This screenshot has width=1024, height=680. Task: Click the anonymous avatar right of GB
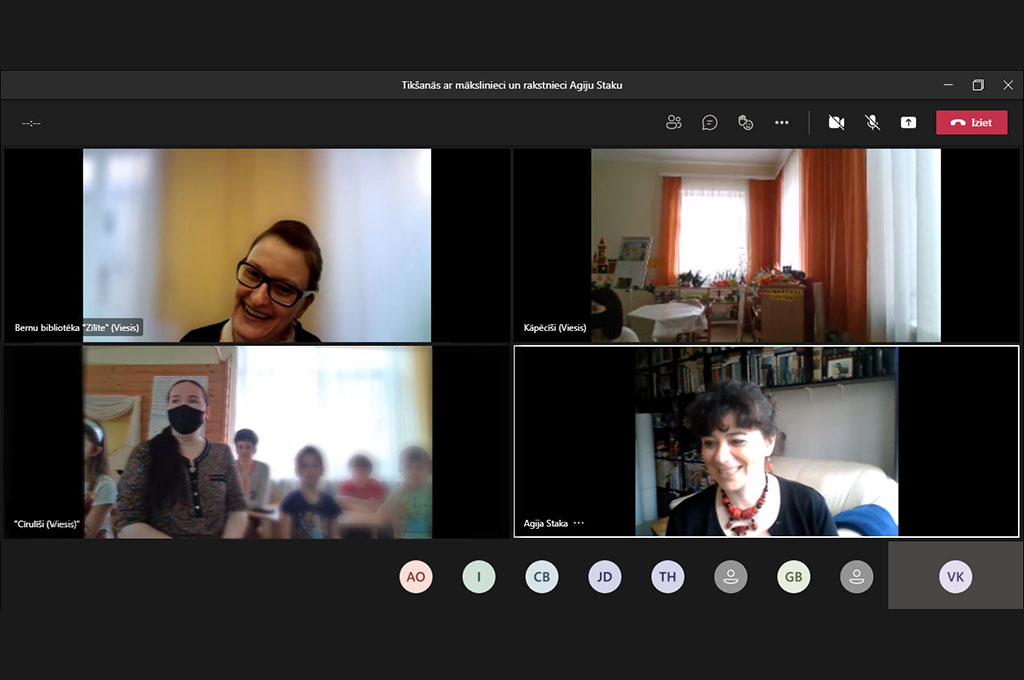(857, 577)
